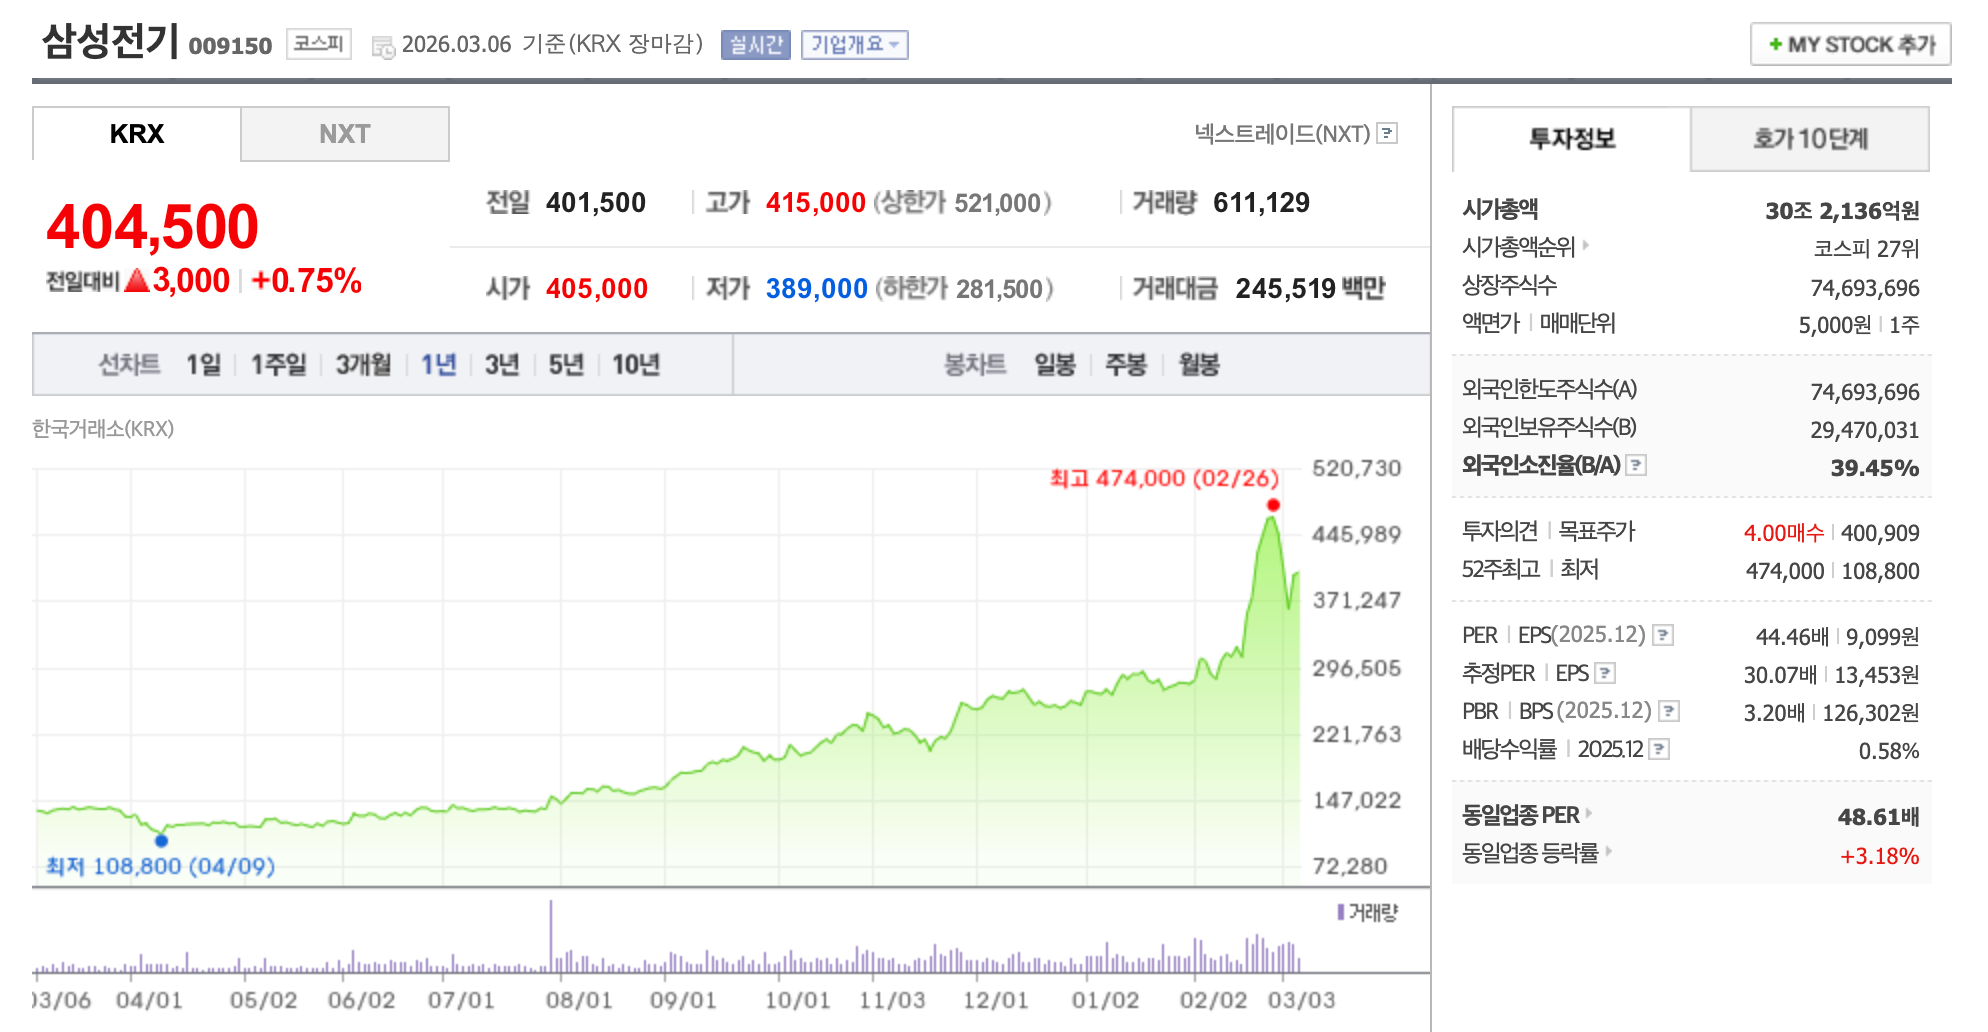Select the 5년 line chart period
The height and width of the screenshot is (1032, 1988).
566,364
